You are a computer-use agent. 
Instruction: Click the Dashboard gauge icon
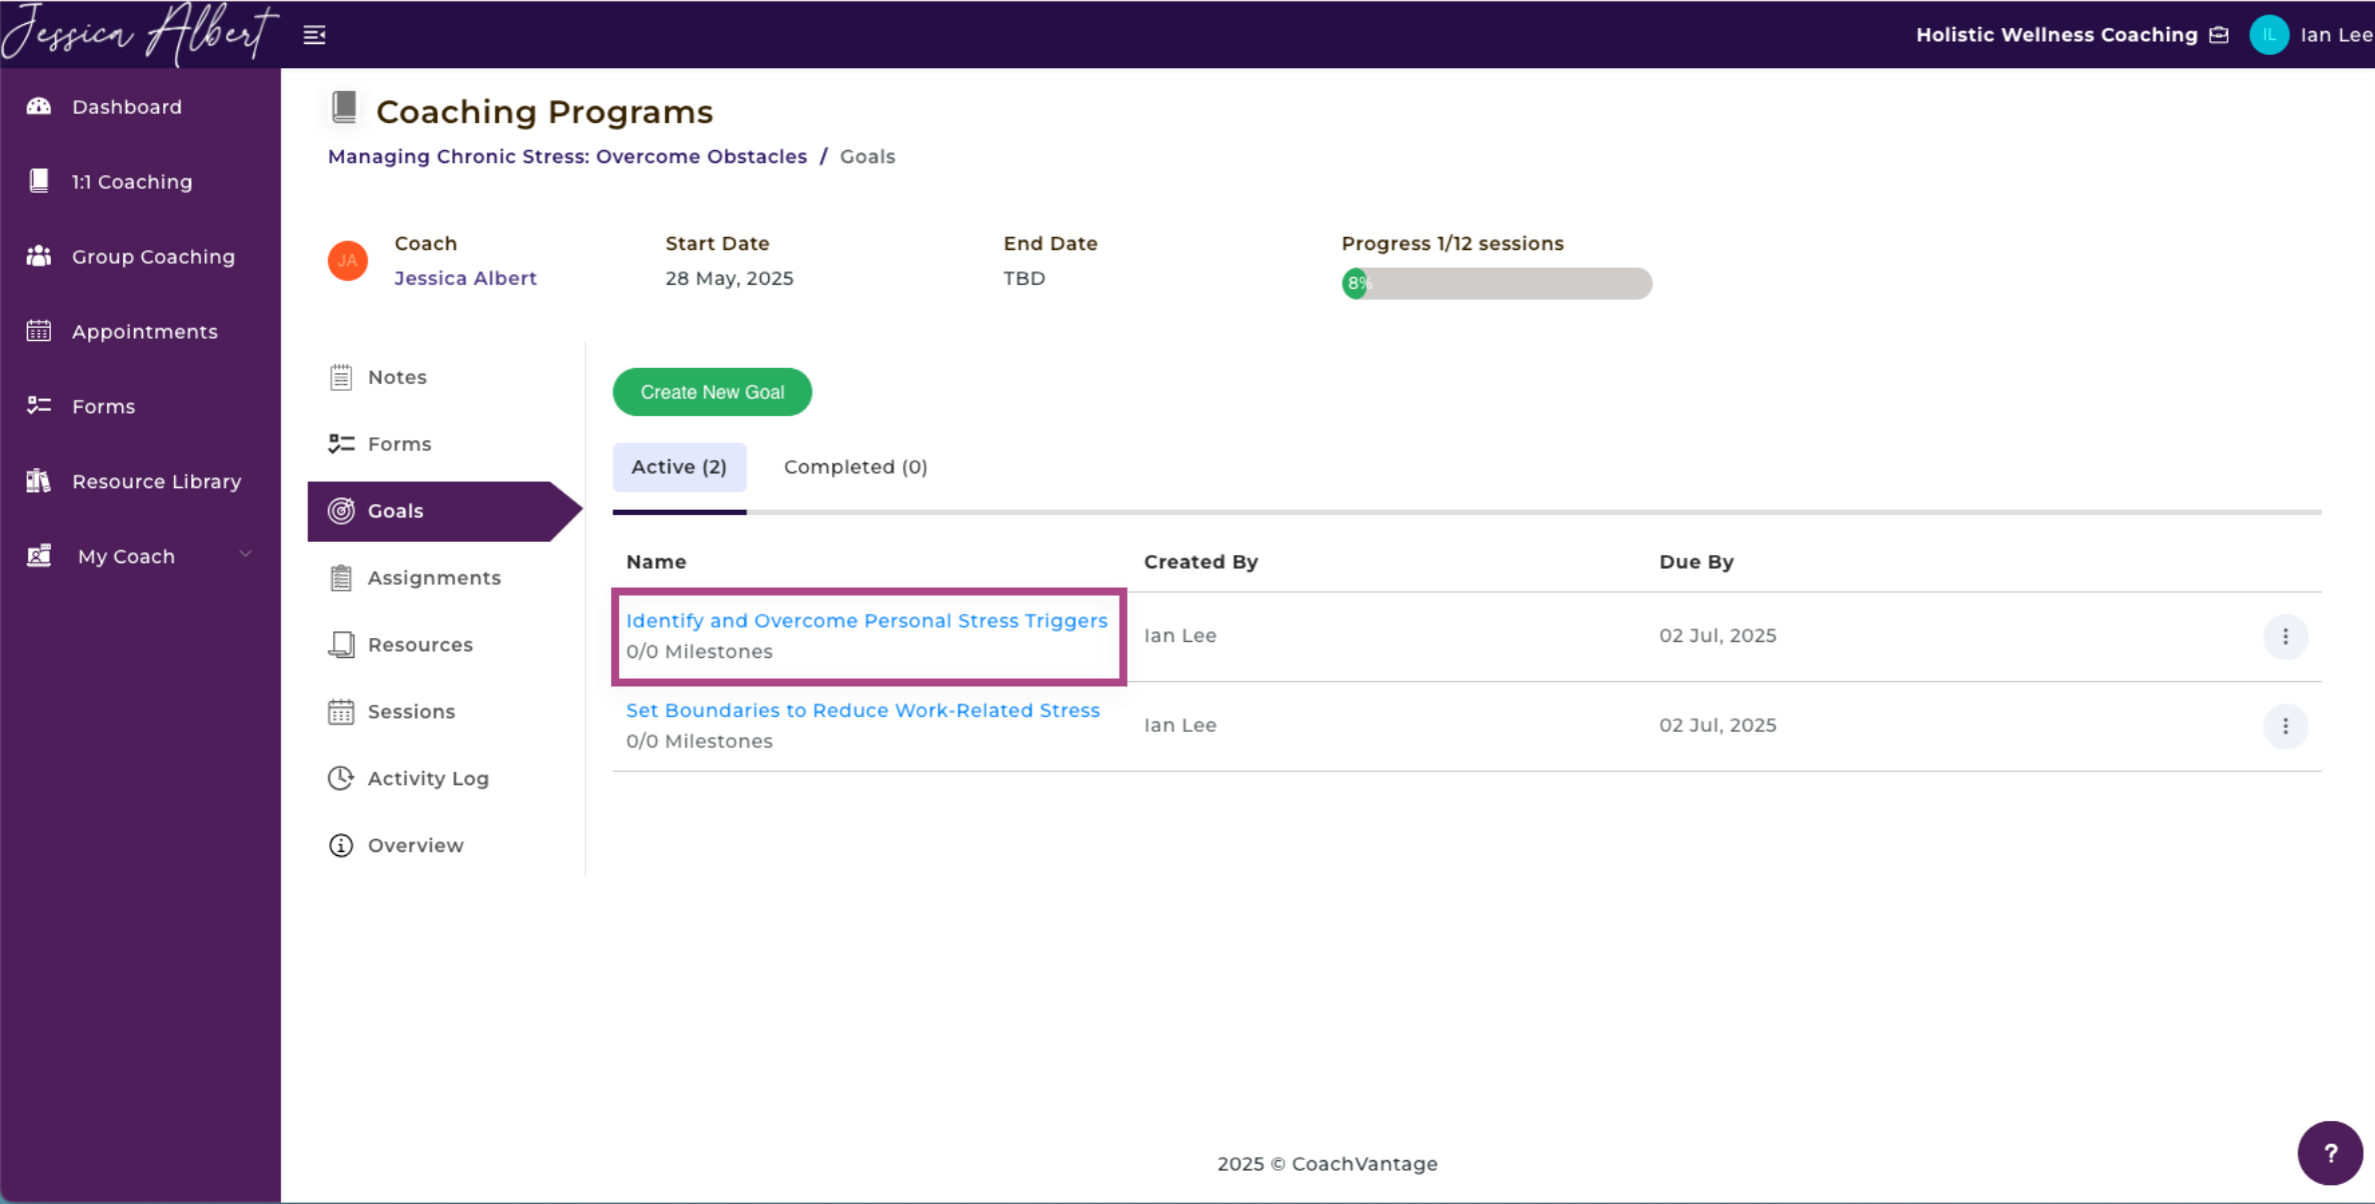[39, 106]
